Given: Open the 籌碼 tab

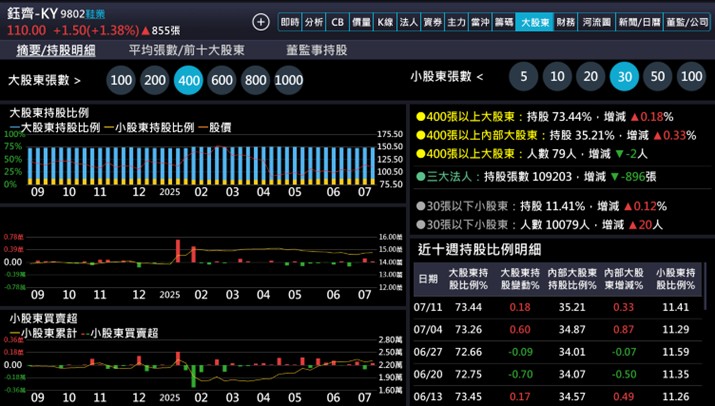Looking at the screenshot, I should pos(503,22).
